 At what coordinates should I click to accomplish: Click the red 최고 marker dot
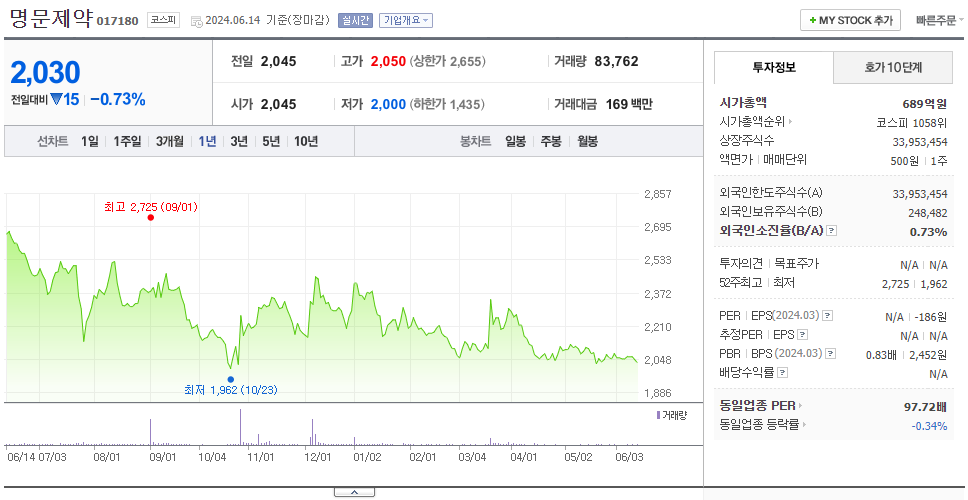click(x=151, y=217)
